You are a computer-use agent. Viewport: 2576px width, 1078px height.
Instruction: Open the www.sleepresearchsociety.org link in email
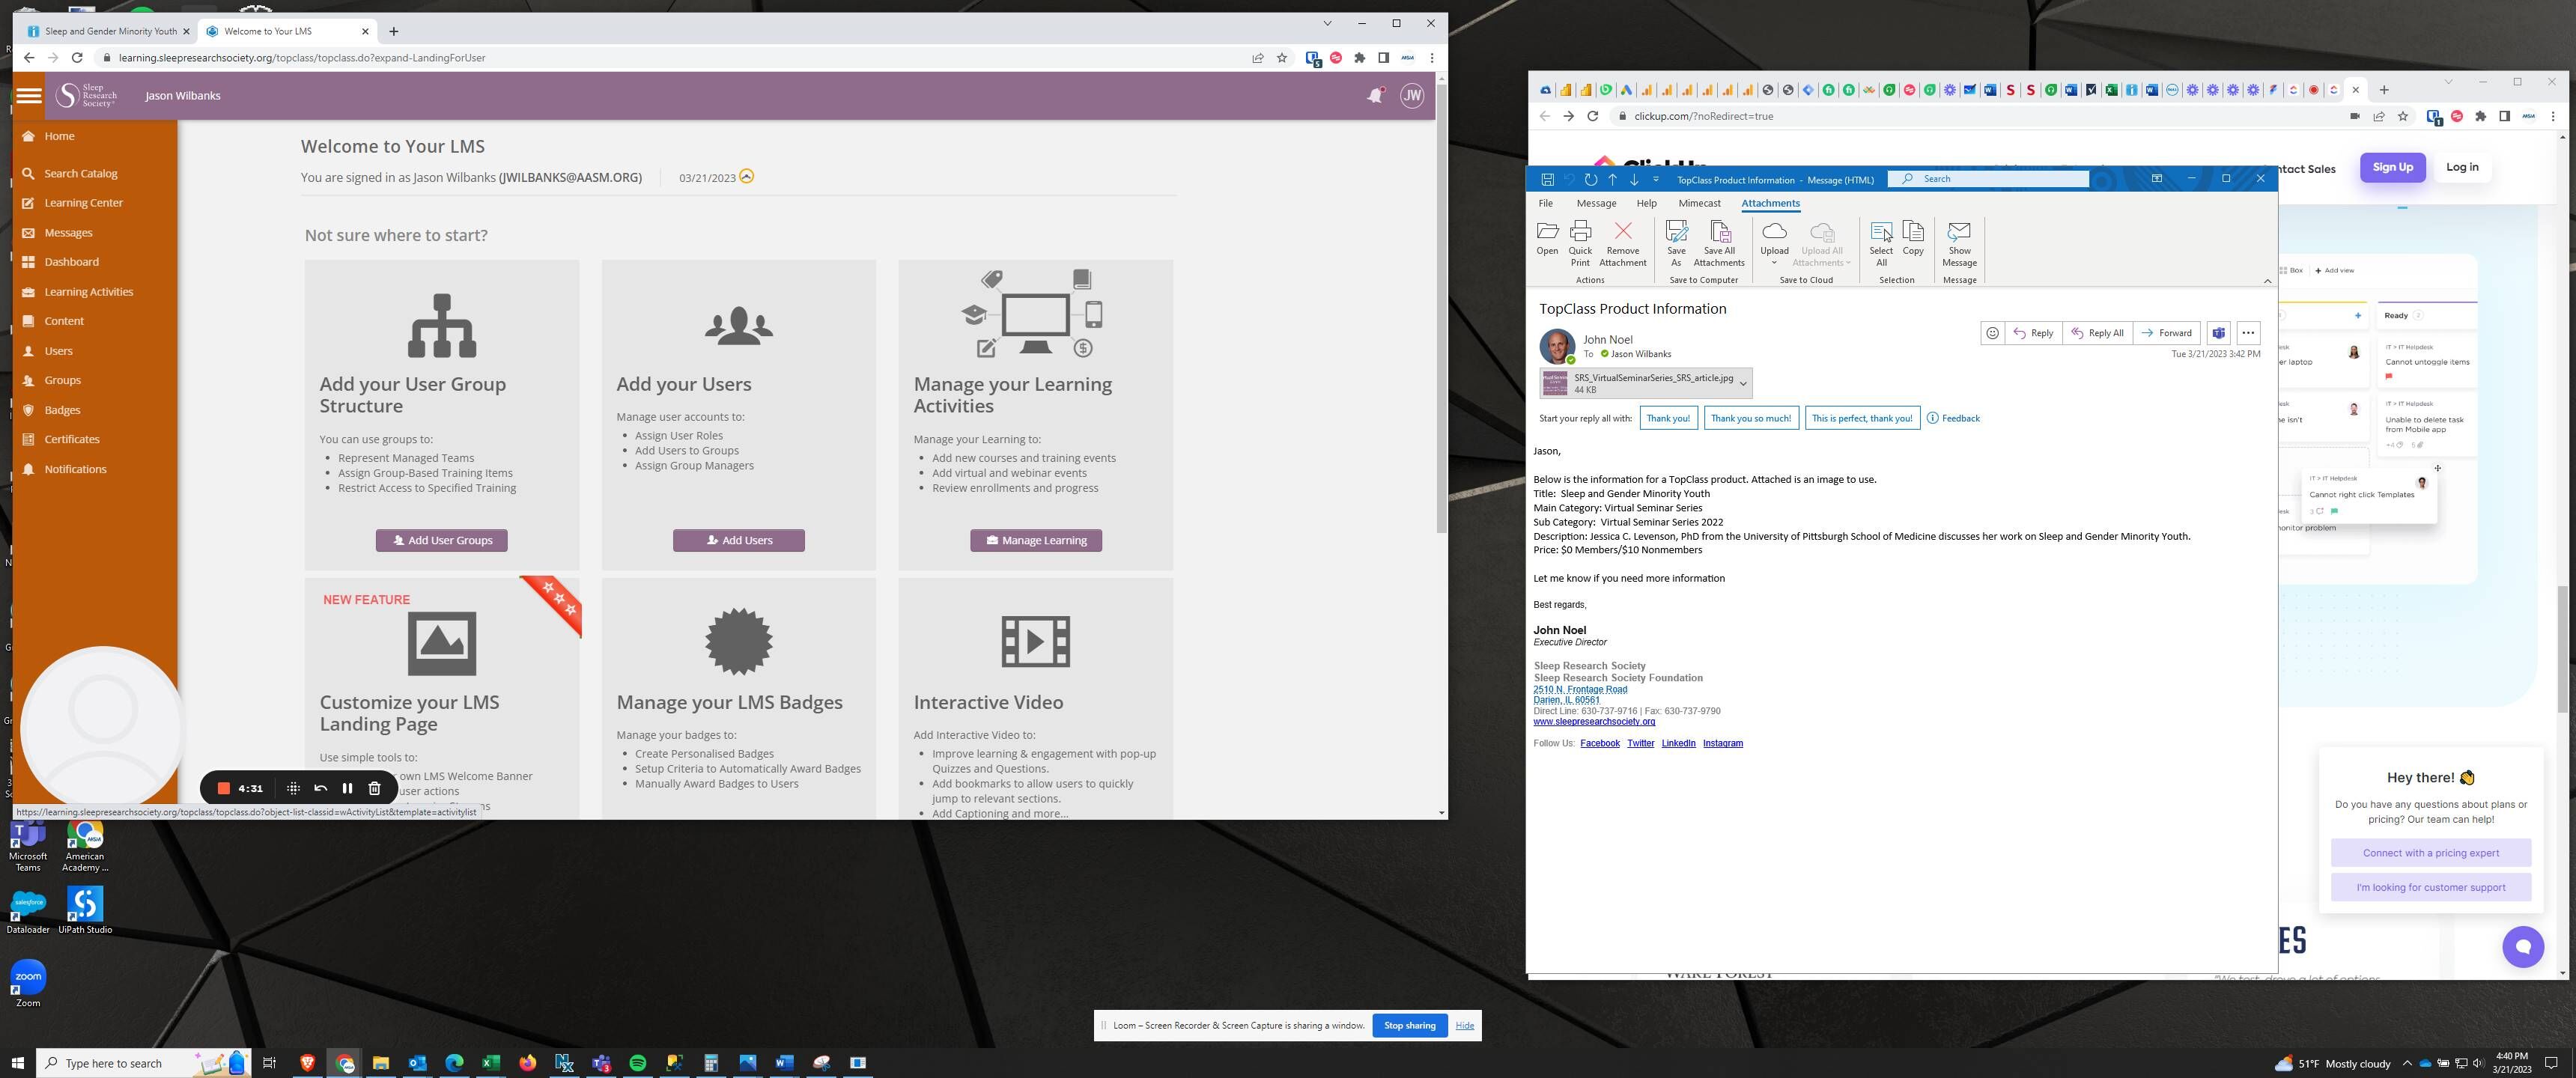pos(1594,722)
